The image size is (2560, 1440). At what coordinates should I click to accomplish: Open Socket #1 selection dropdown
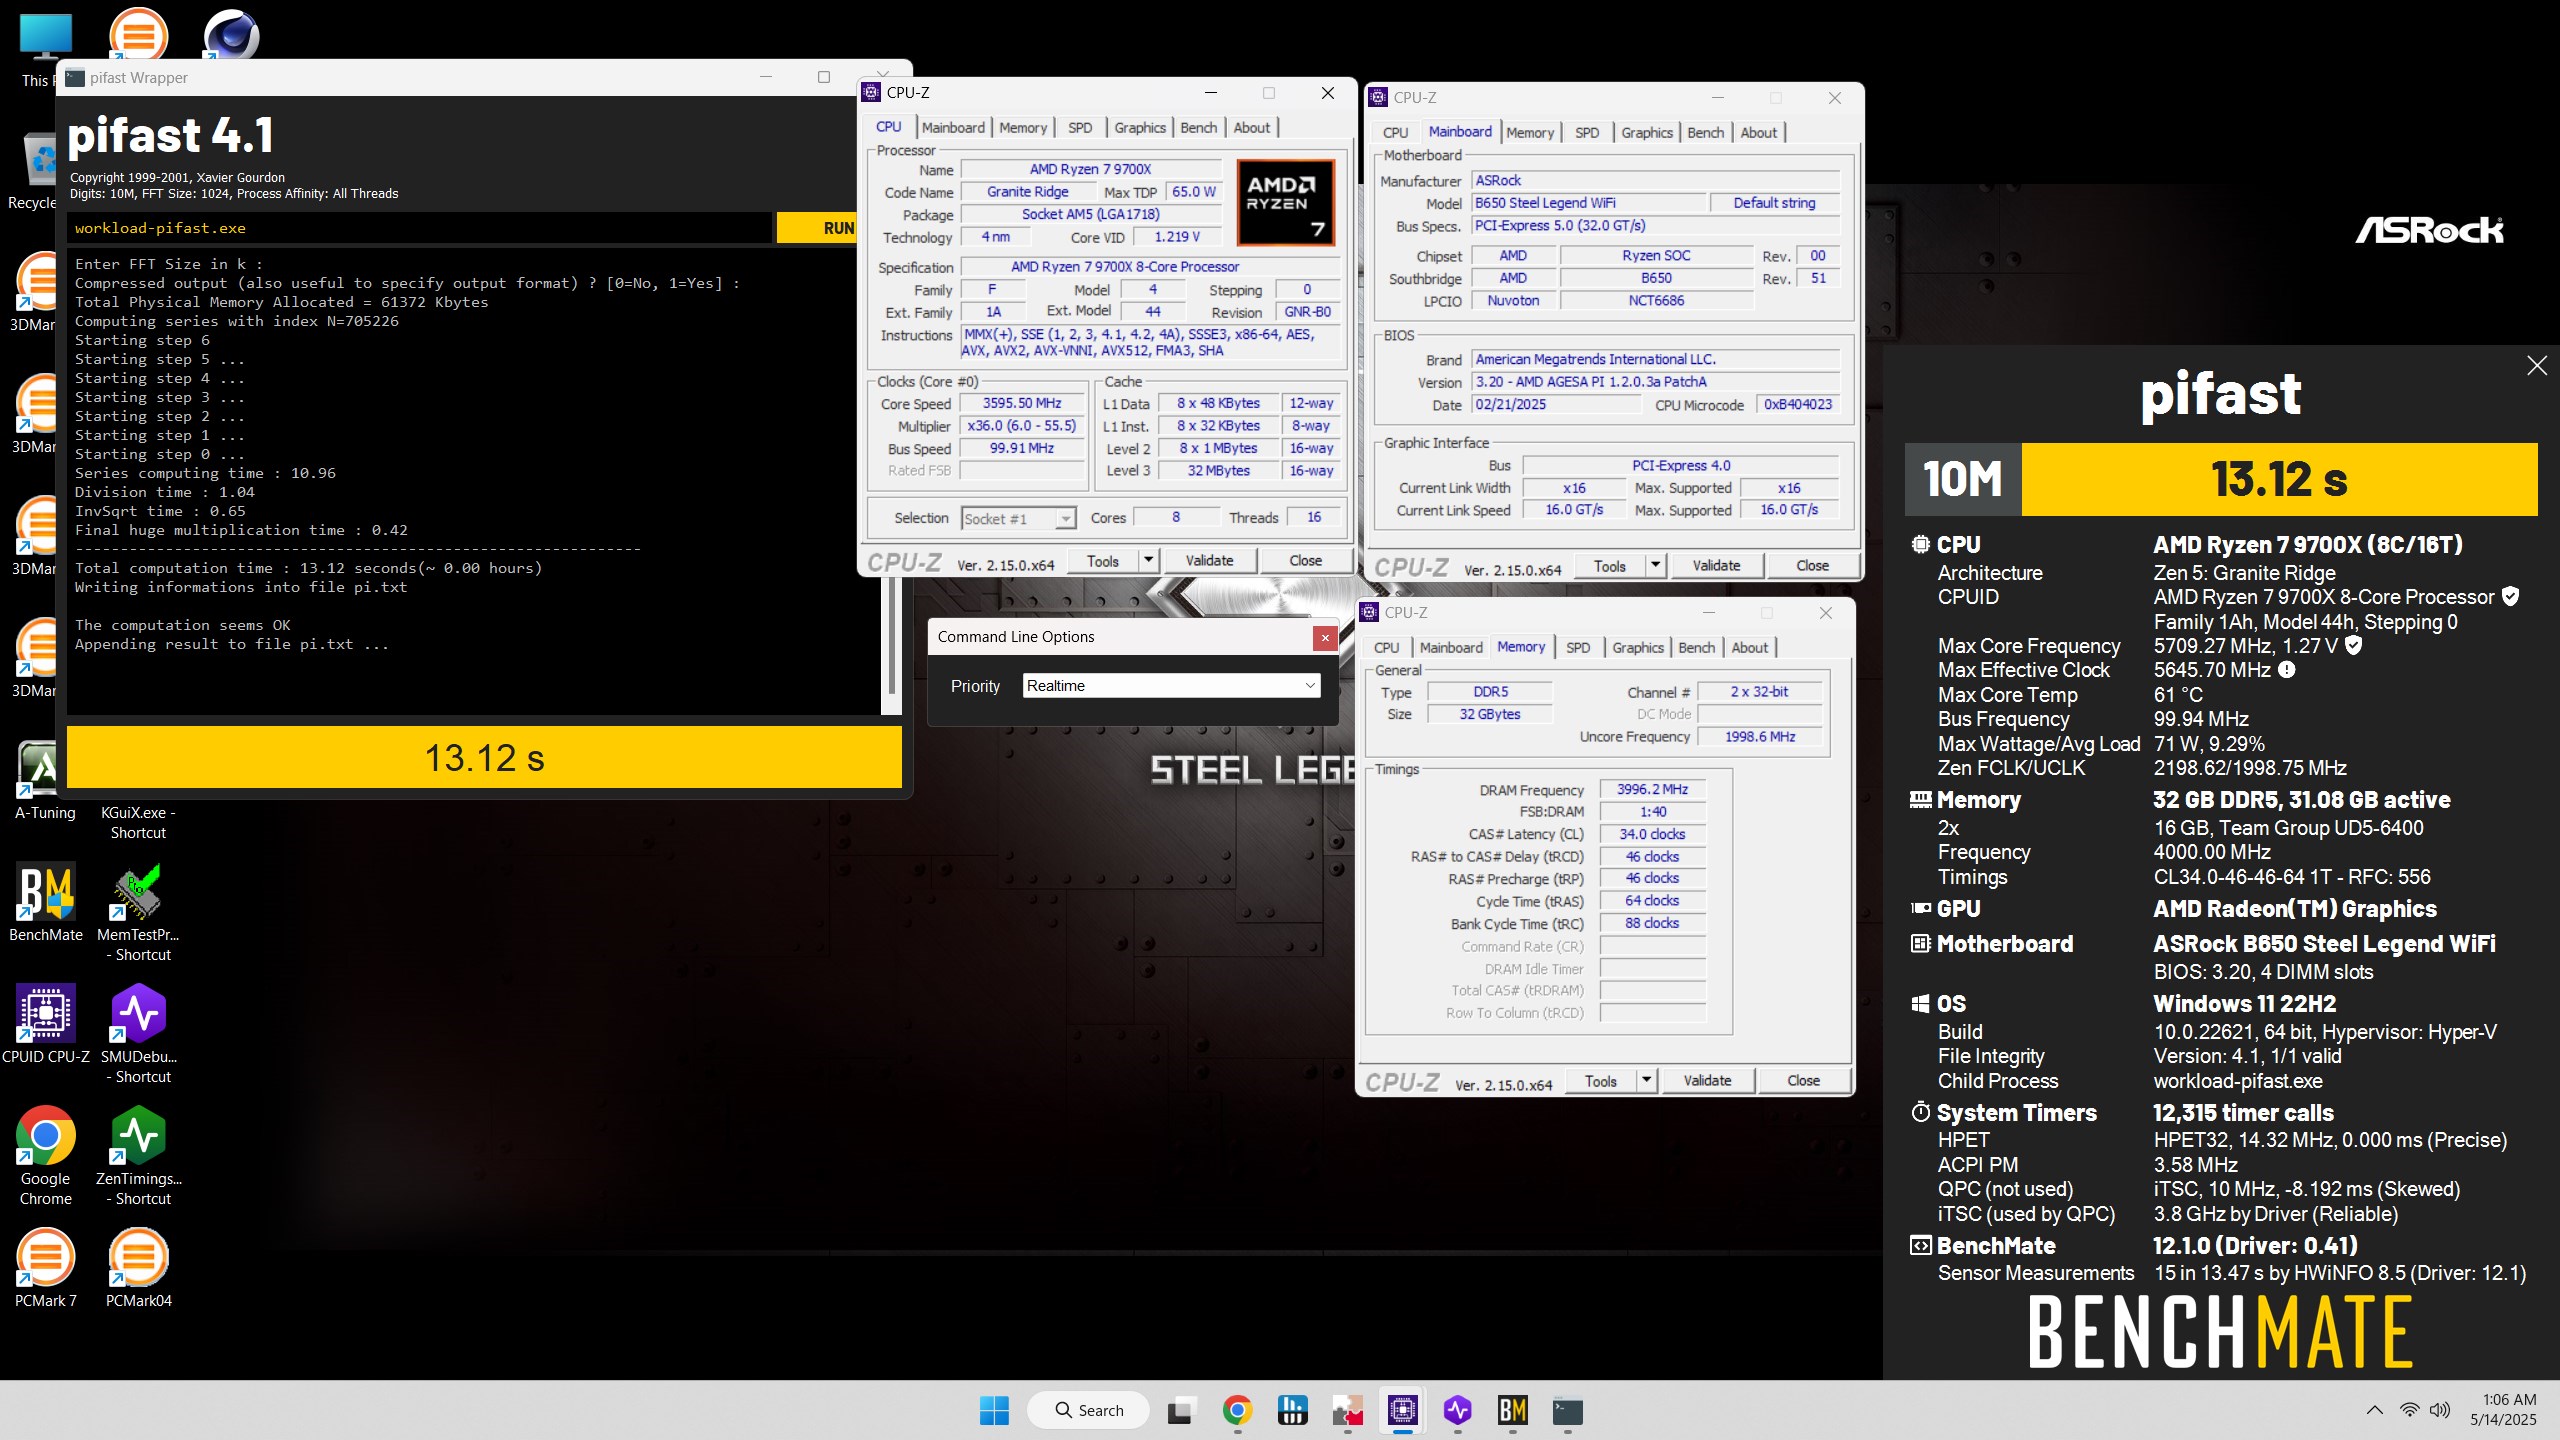pyautogui.click(x=1018, y=518)
